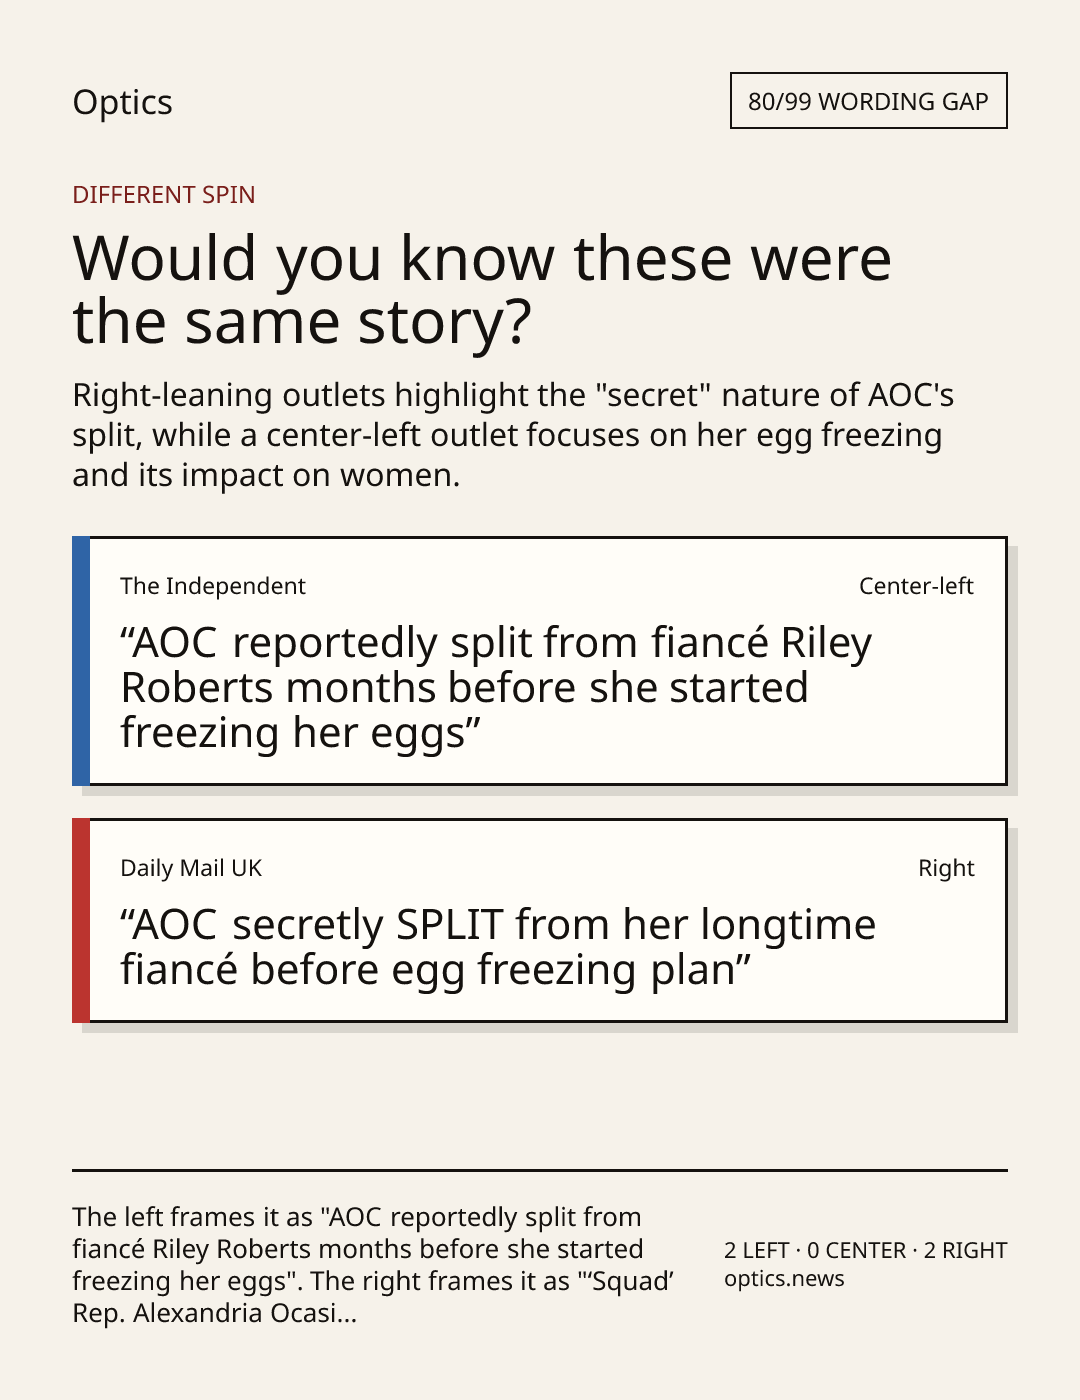
Task: Open The Independent headline card
Action: point(539,661)
